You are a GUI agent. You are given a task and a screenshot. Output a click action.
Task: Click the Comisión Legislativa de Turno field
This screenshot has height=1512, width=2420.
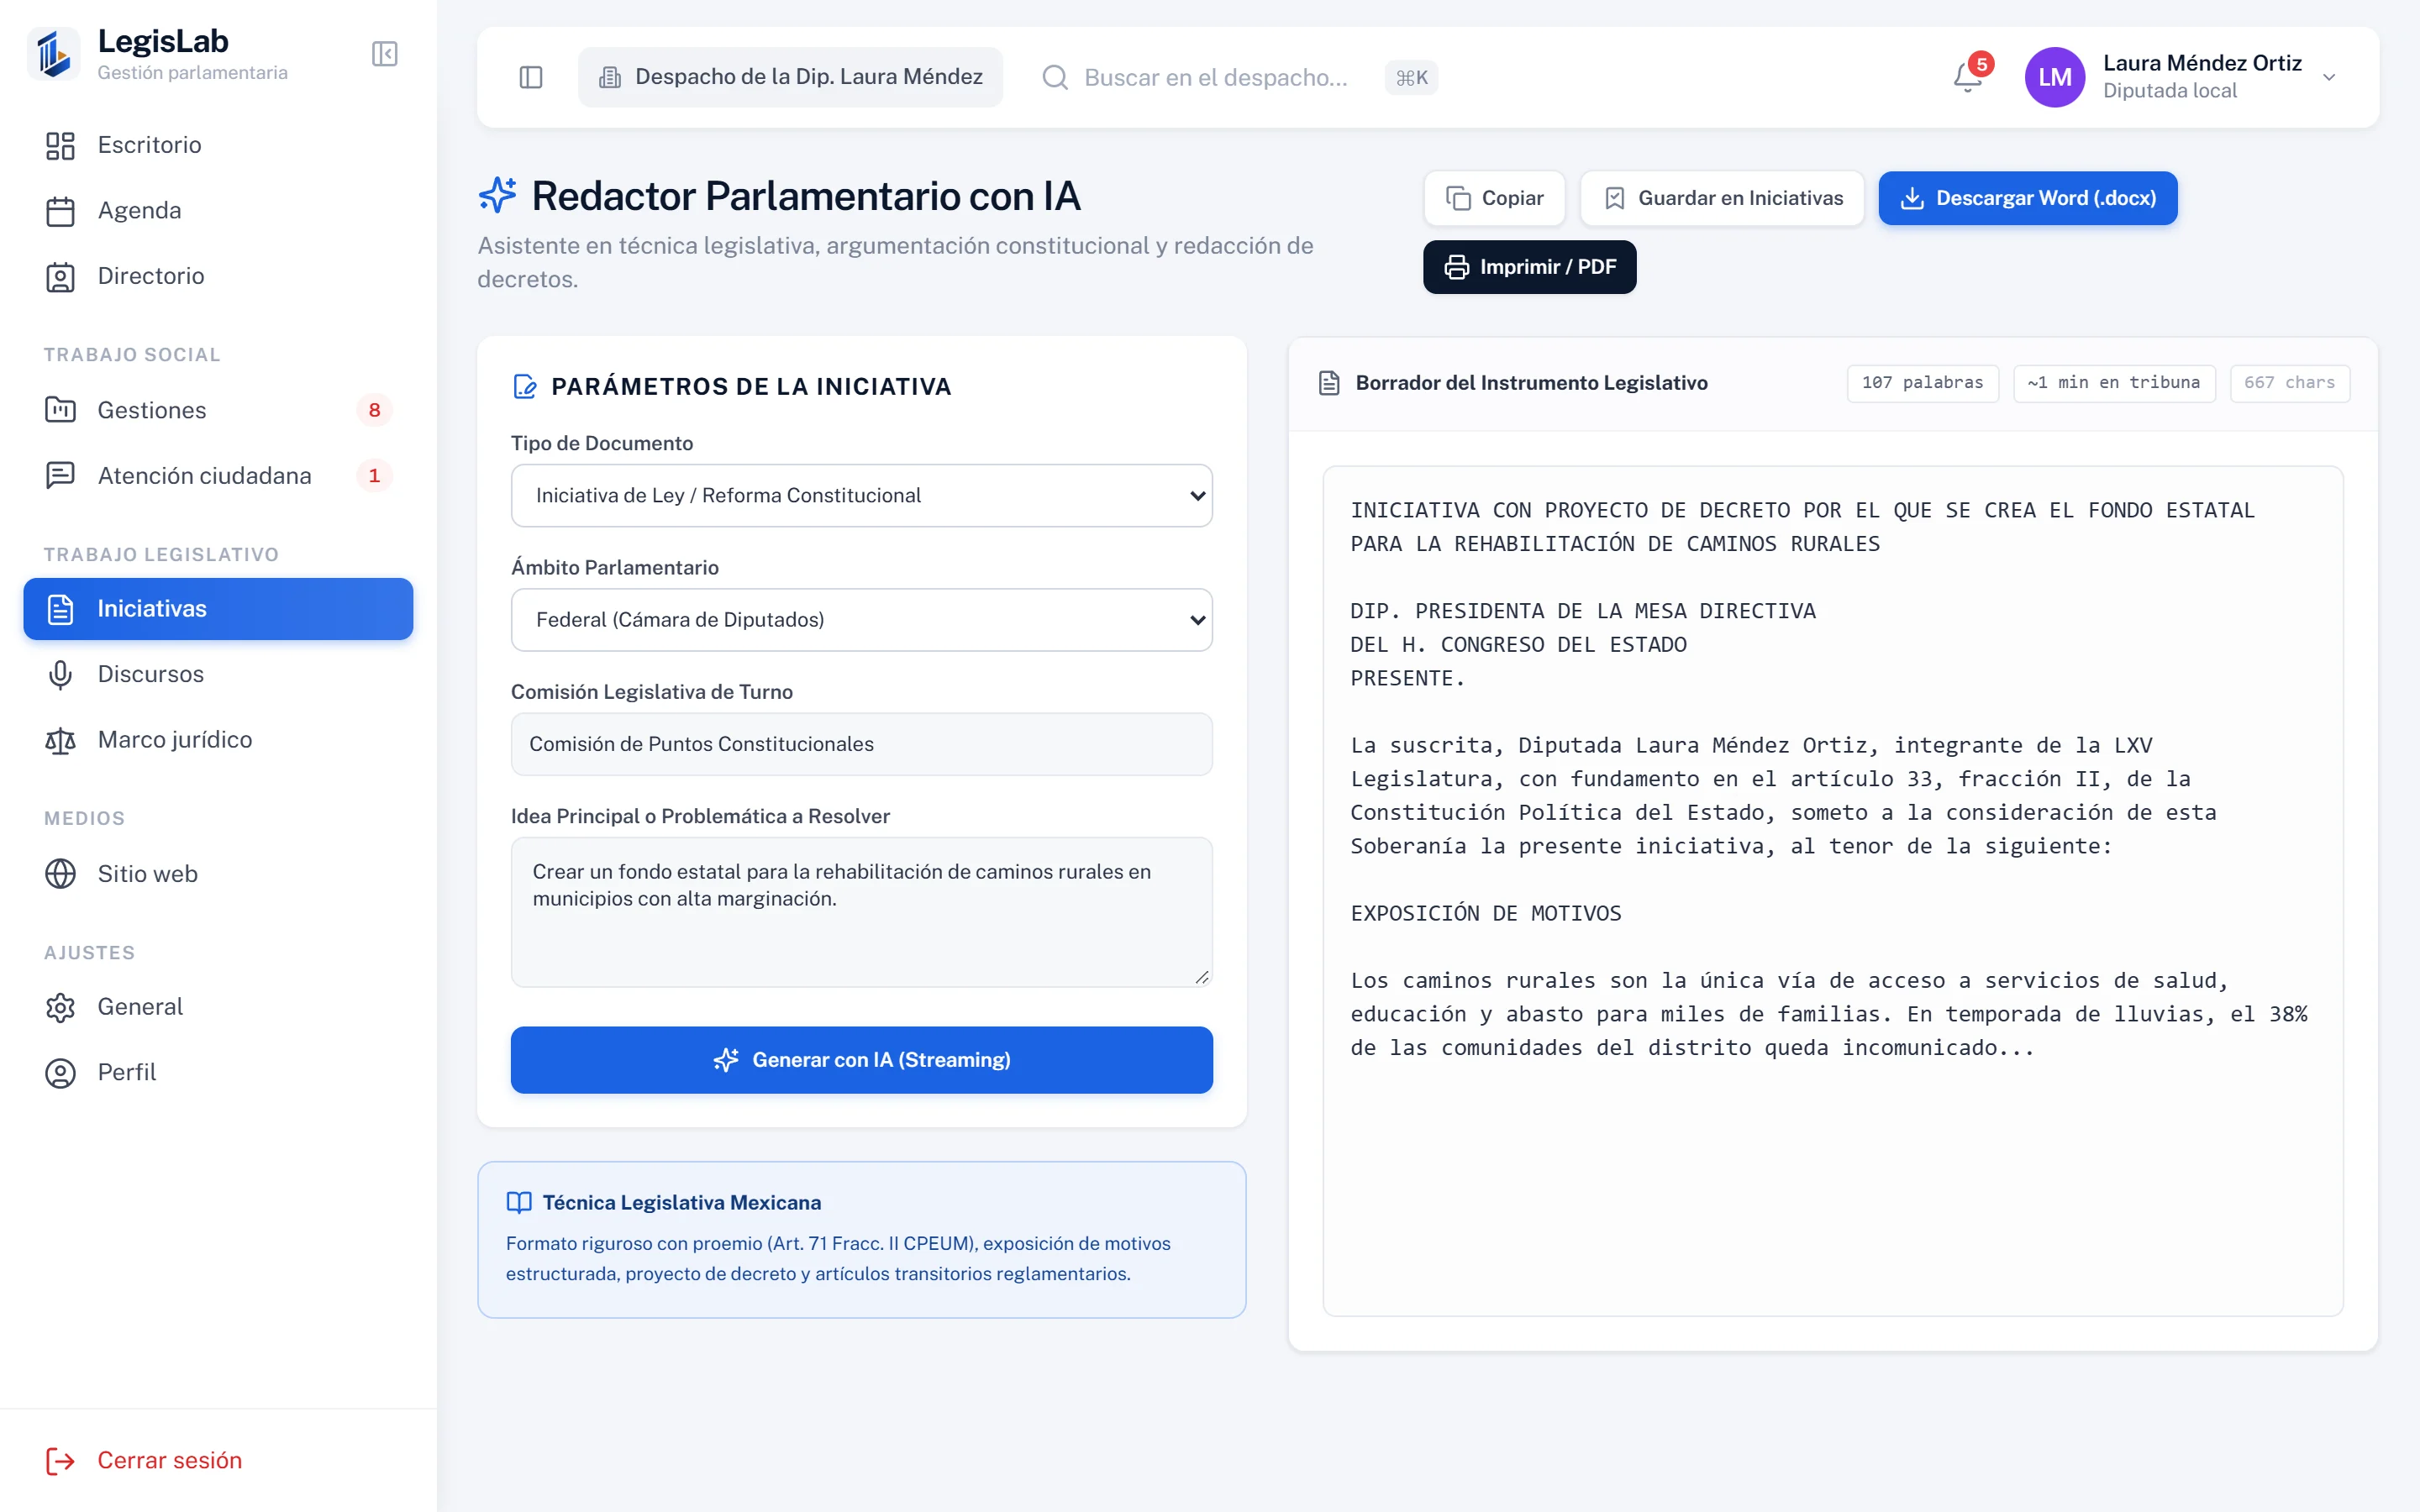point(862,744)
